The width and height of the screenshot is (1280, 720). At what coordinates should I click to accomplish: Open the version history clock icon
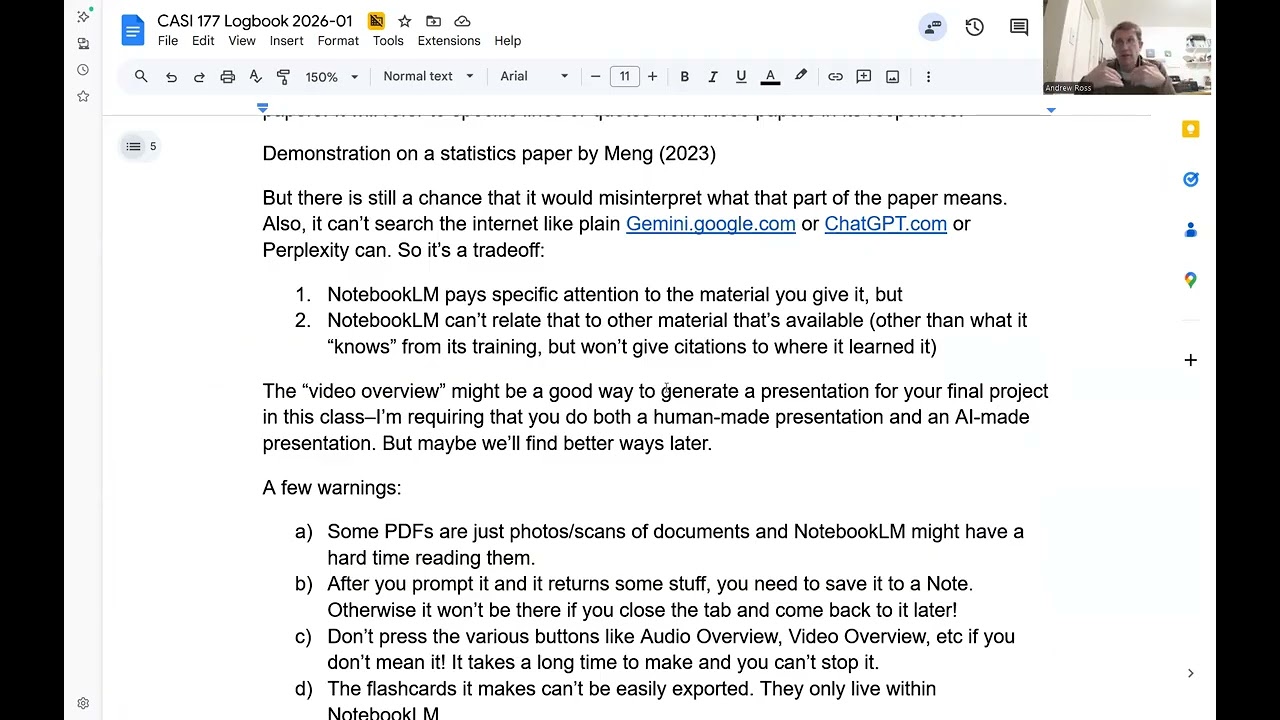tap(974, 27)
